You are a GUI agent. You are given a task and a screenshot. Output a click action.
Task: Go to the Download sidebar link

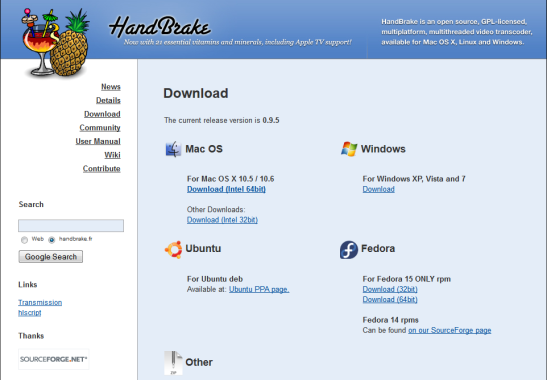[x=102, y=114]
